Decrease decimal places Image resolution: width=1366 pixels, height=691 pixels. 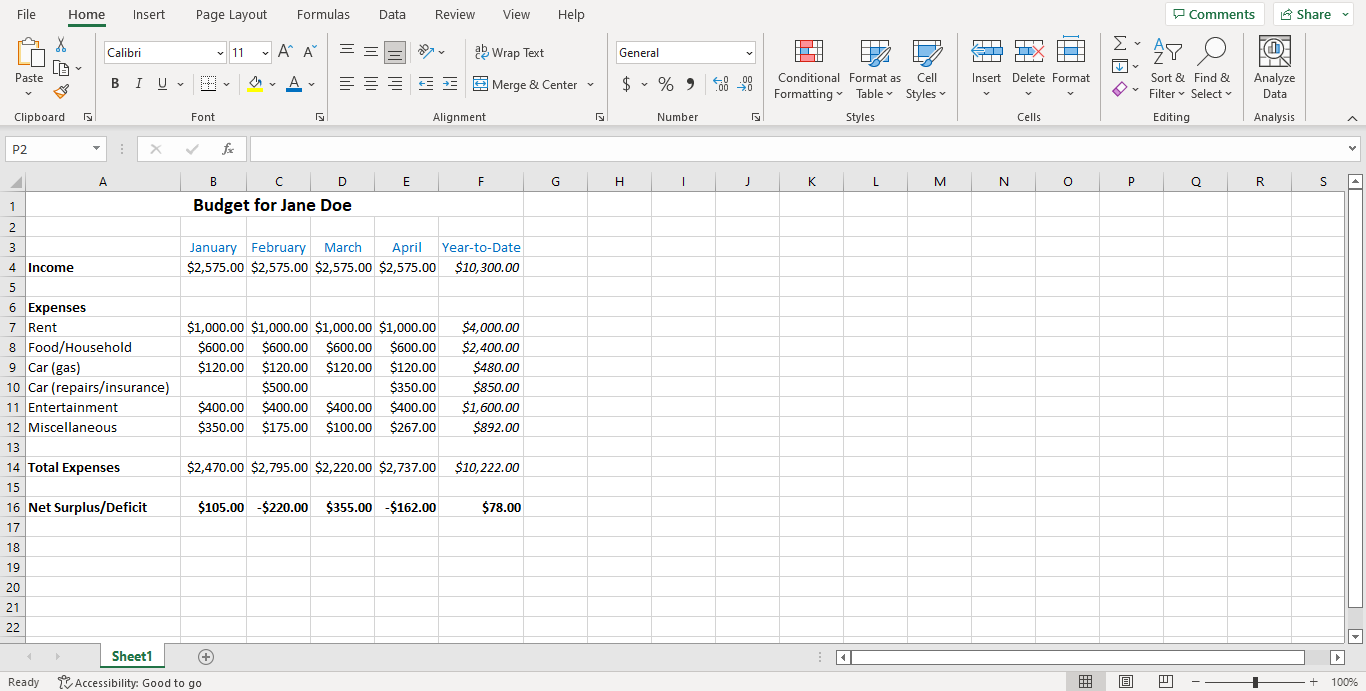click(x=745, y=84)
